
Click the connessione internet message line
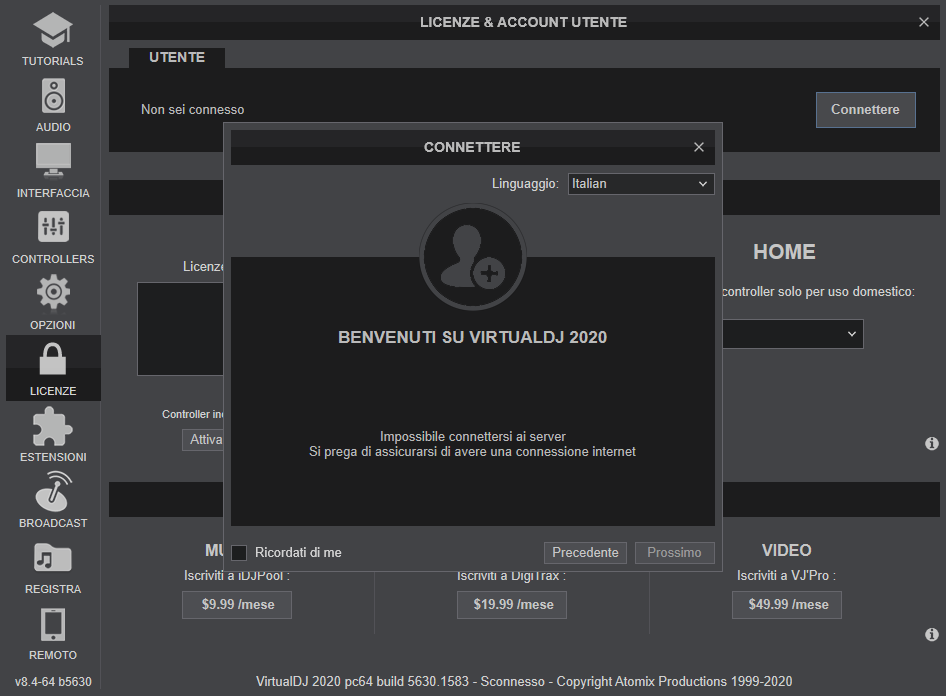(472, 452)
